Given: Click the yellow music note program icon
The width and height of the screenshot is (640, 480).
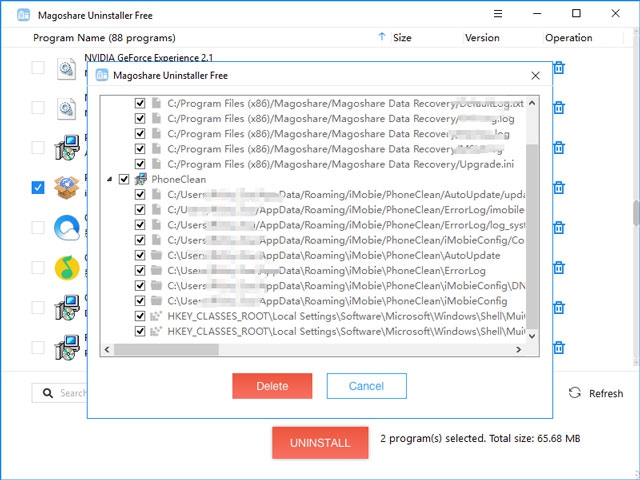Looking at the screenshot, I should [x=67, y=268].
